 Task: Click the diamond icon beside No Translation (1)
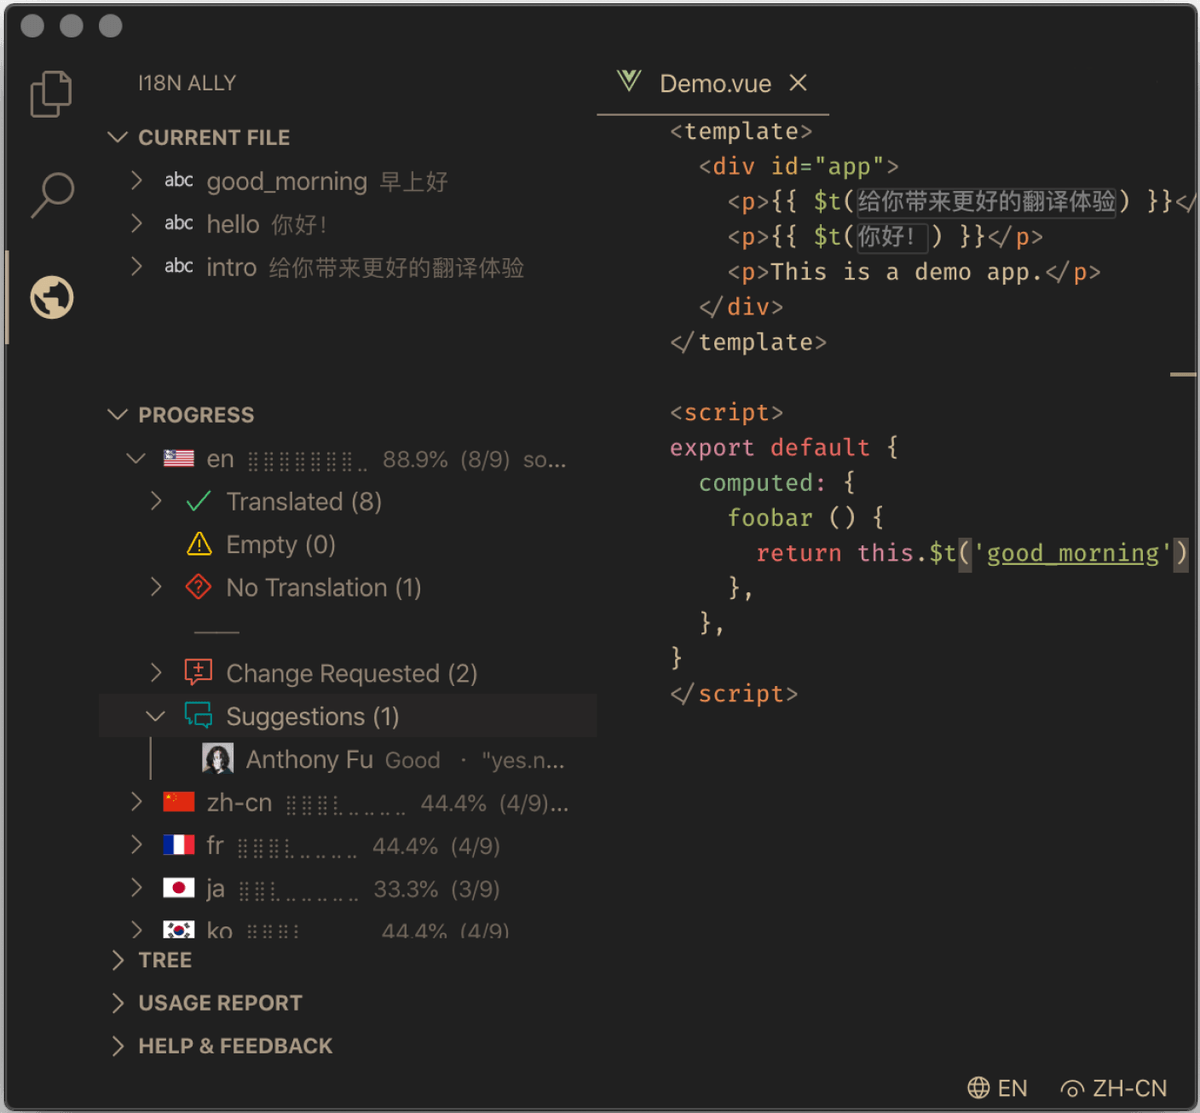pyautogui.click(x=198, y=588)
